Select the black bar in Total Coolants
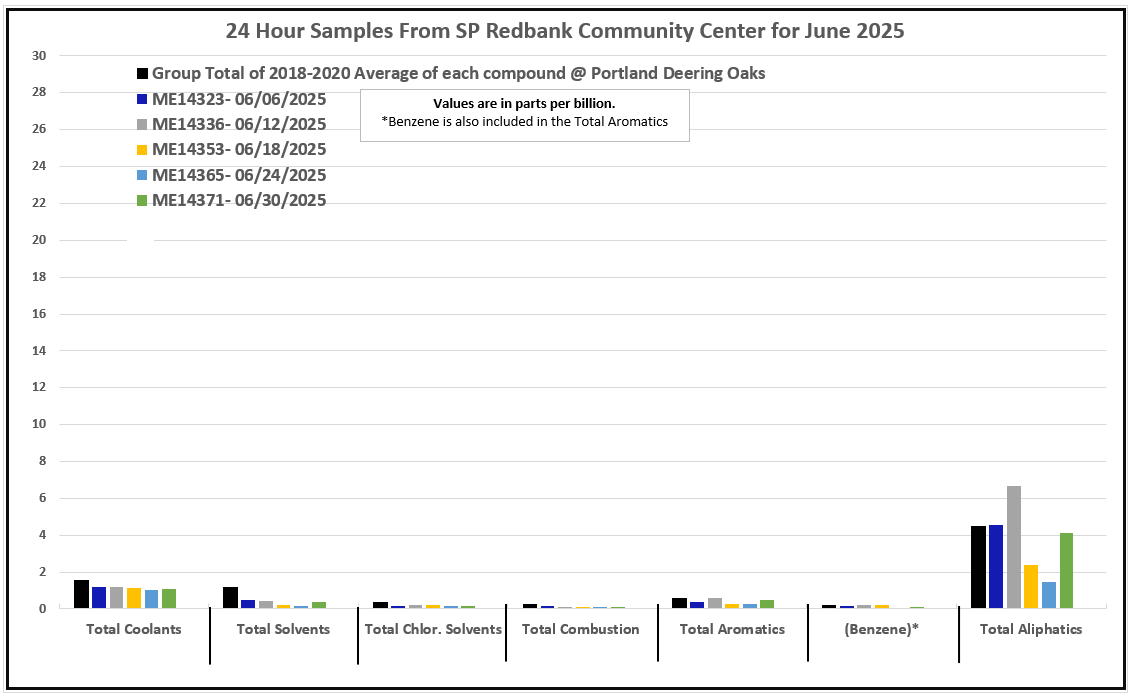This screenshot has height=695, width=1132. 81,594
